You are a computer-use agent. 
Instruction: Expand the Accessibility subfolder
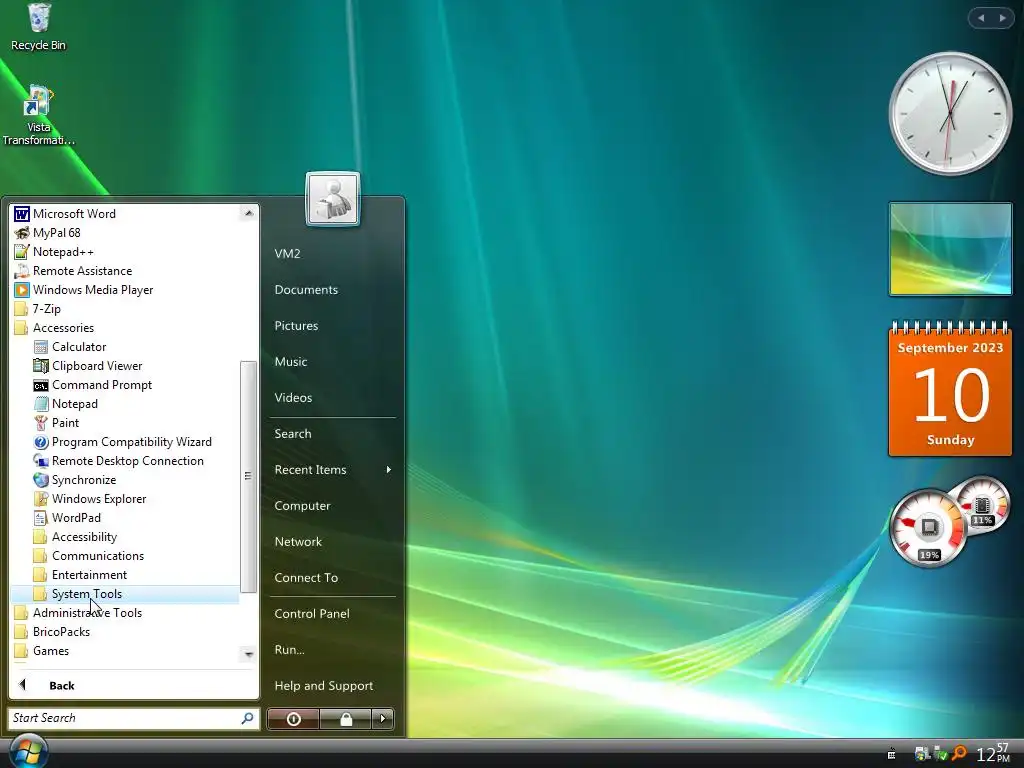pyautogui.click(x=75, y=536)
